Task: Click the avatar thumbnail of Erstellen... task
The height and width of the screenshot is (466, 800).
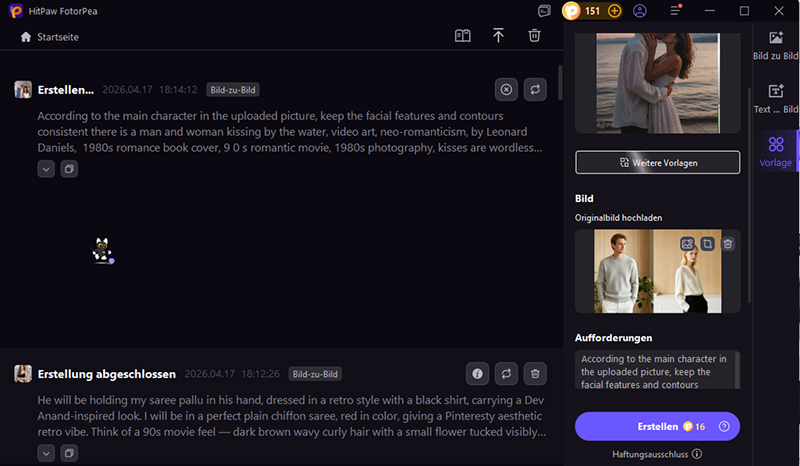Action: (x=23, y=89)
